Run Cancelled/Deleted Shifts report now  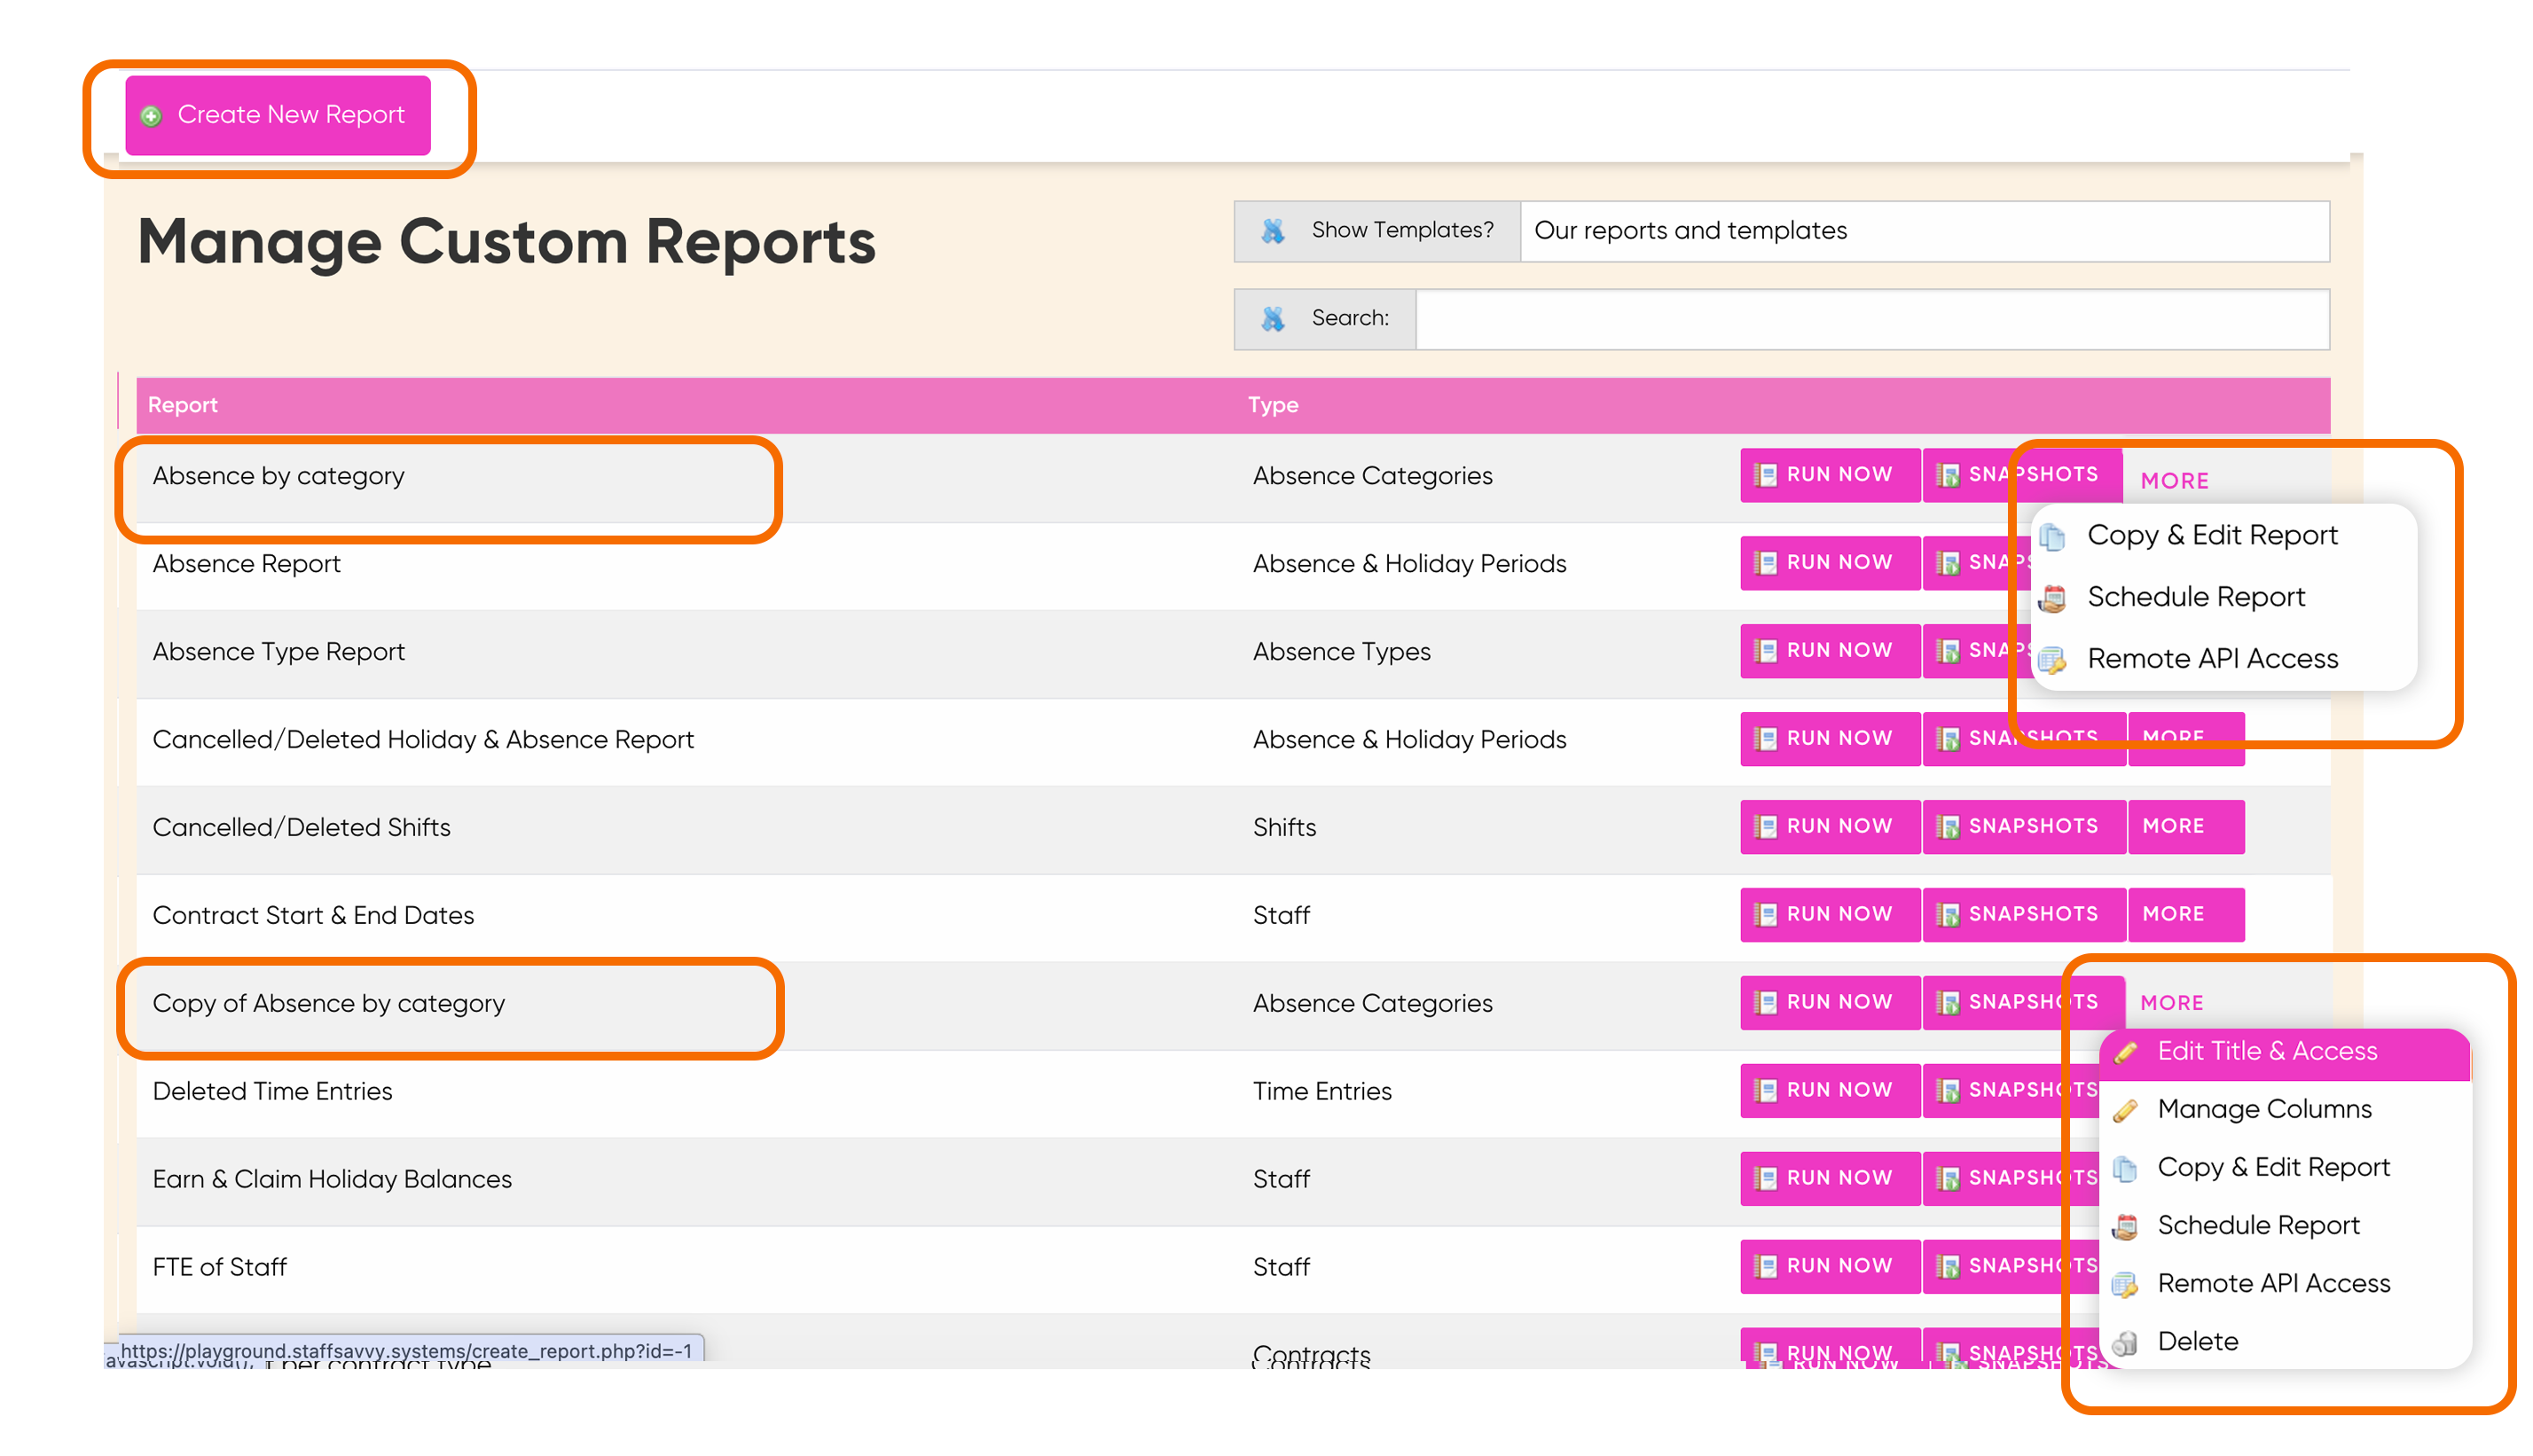tap(1829, 827)
